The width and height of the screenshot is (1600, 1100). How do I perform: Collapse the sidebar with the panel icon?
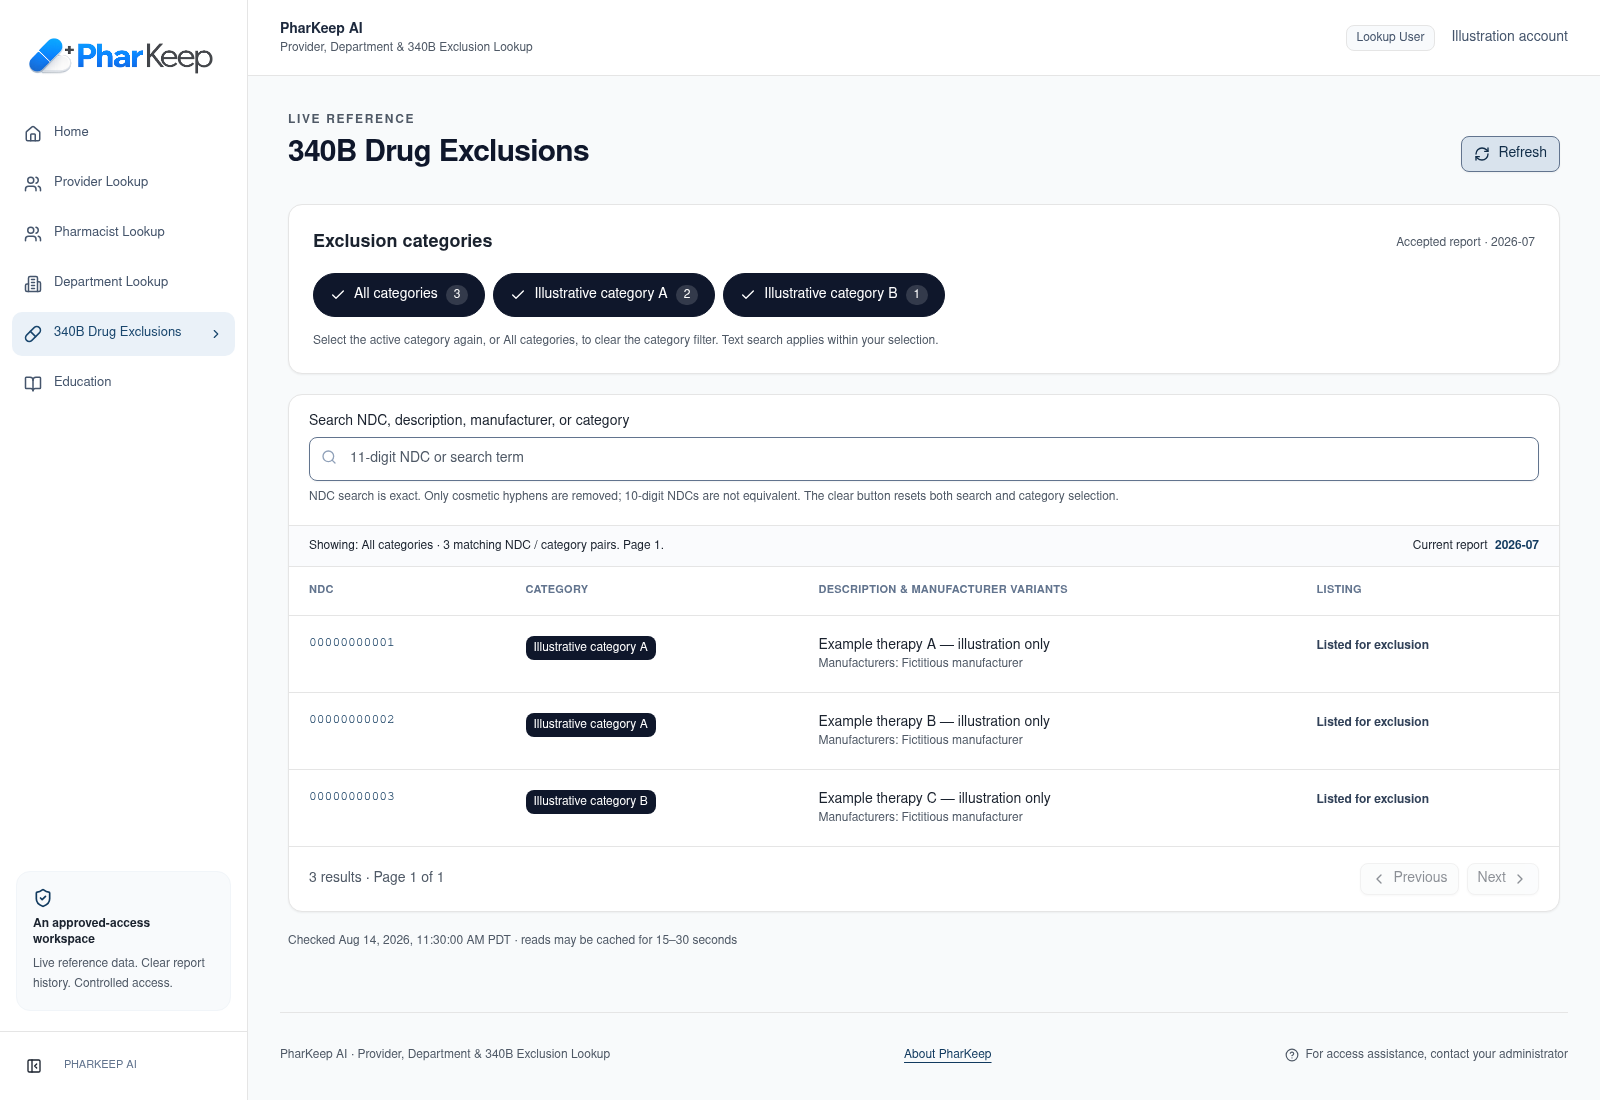(x=34, y=1065)
